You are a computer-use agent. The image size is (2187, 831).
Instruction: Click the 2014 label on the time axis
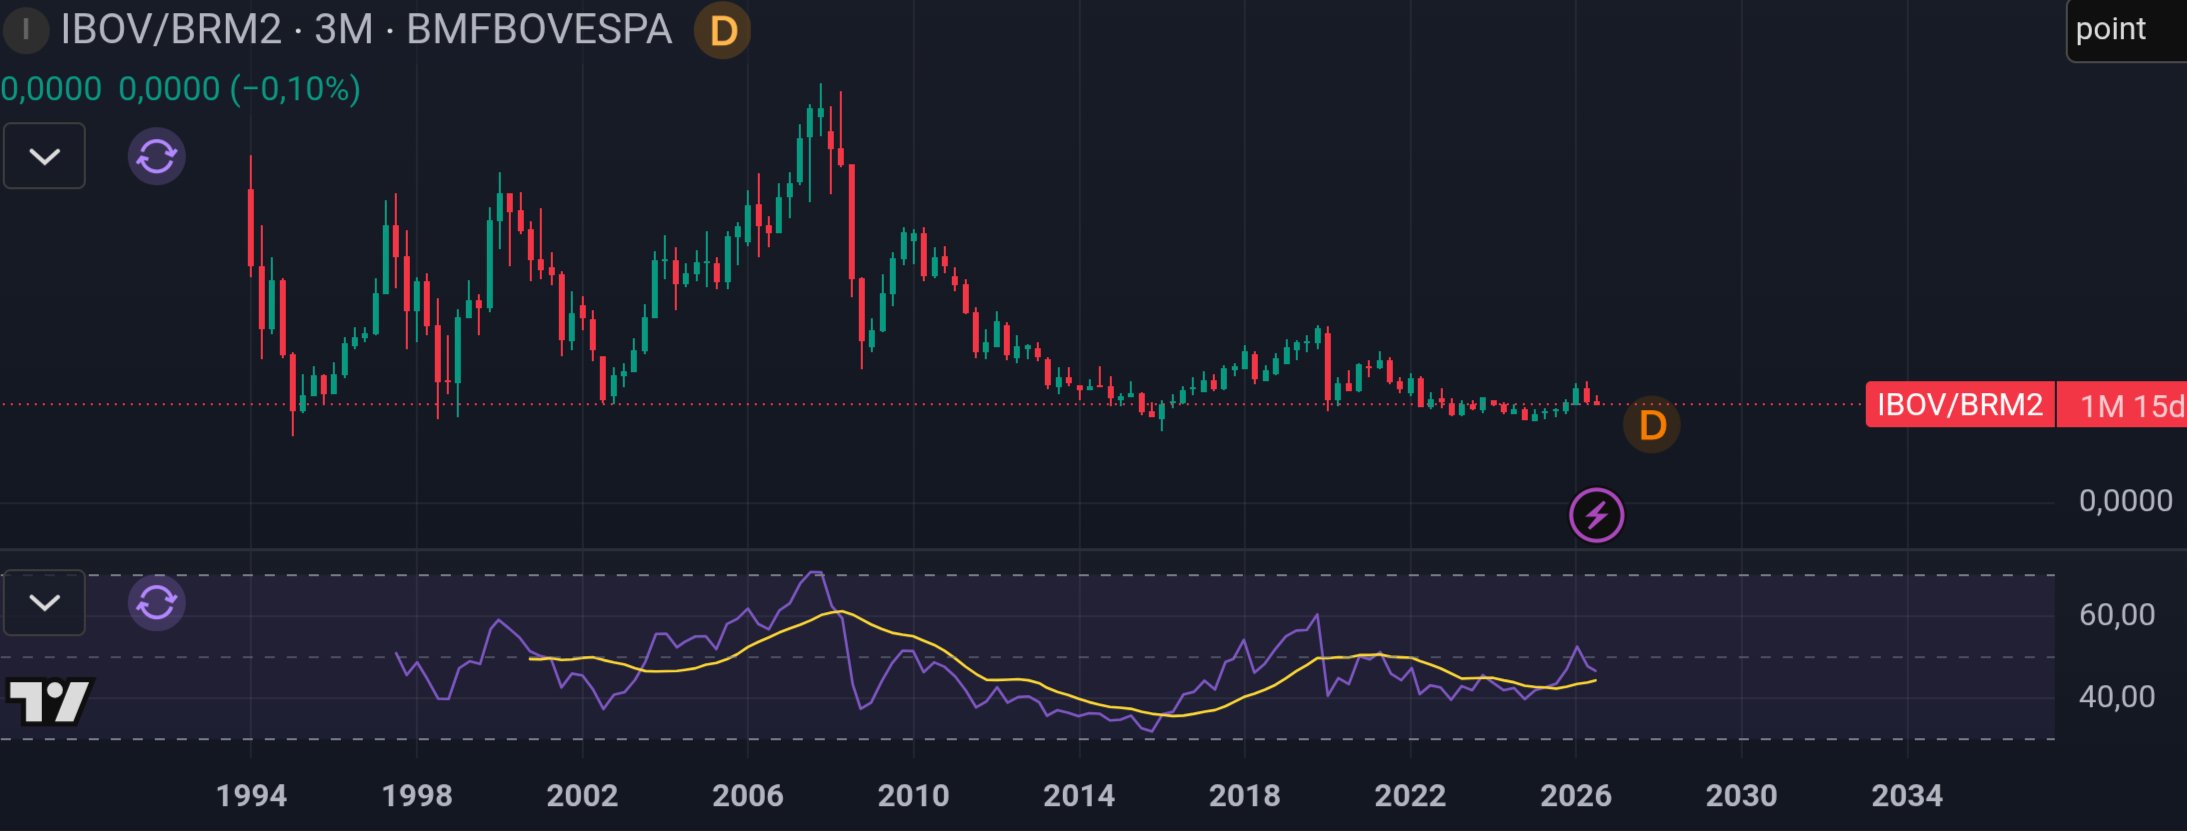[1079, 796]
